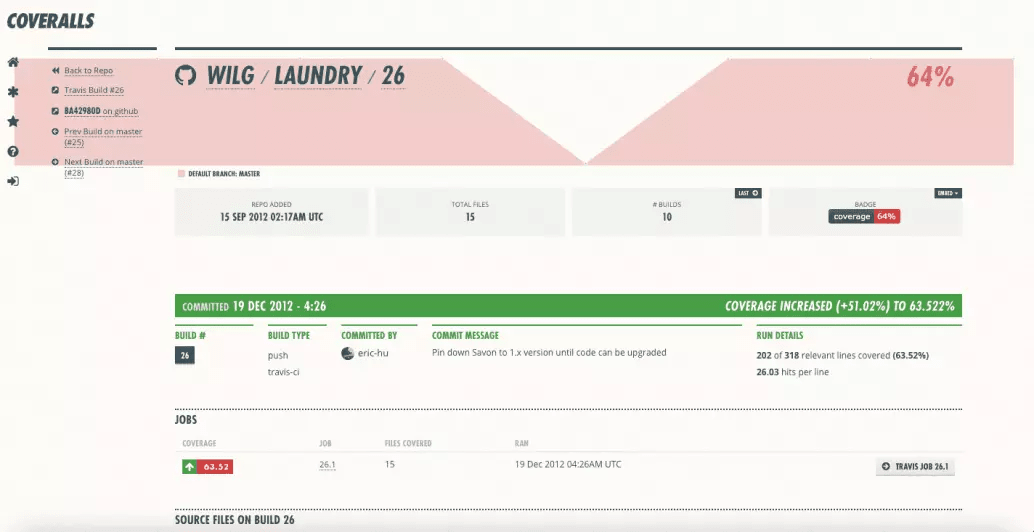Click the Coverage Increased (+51.02%) text

click(839, 307)
